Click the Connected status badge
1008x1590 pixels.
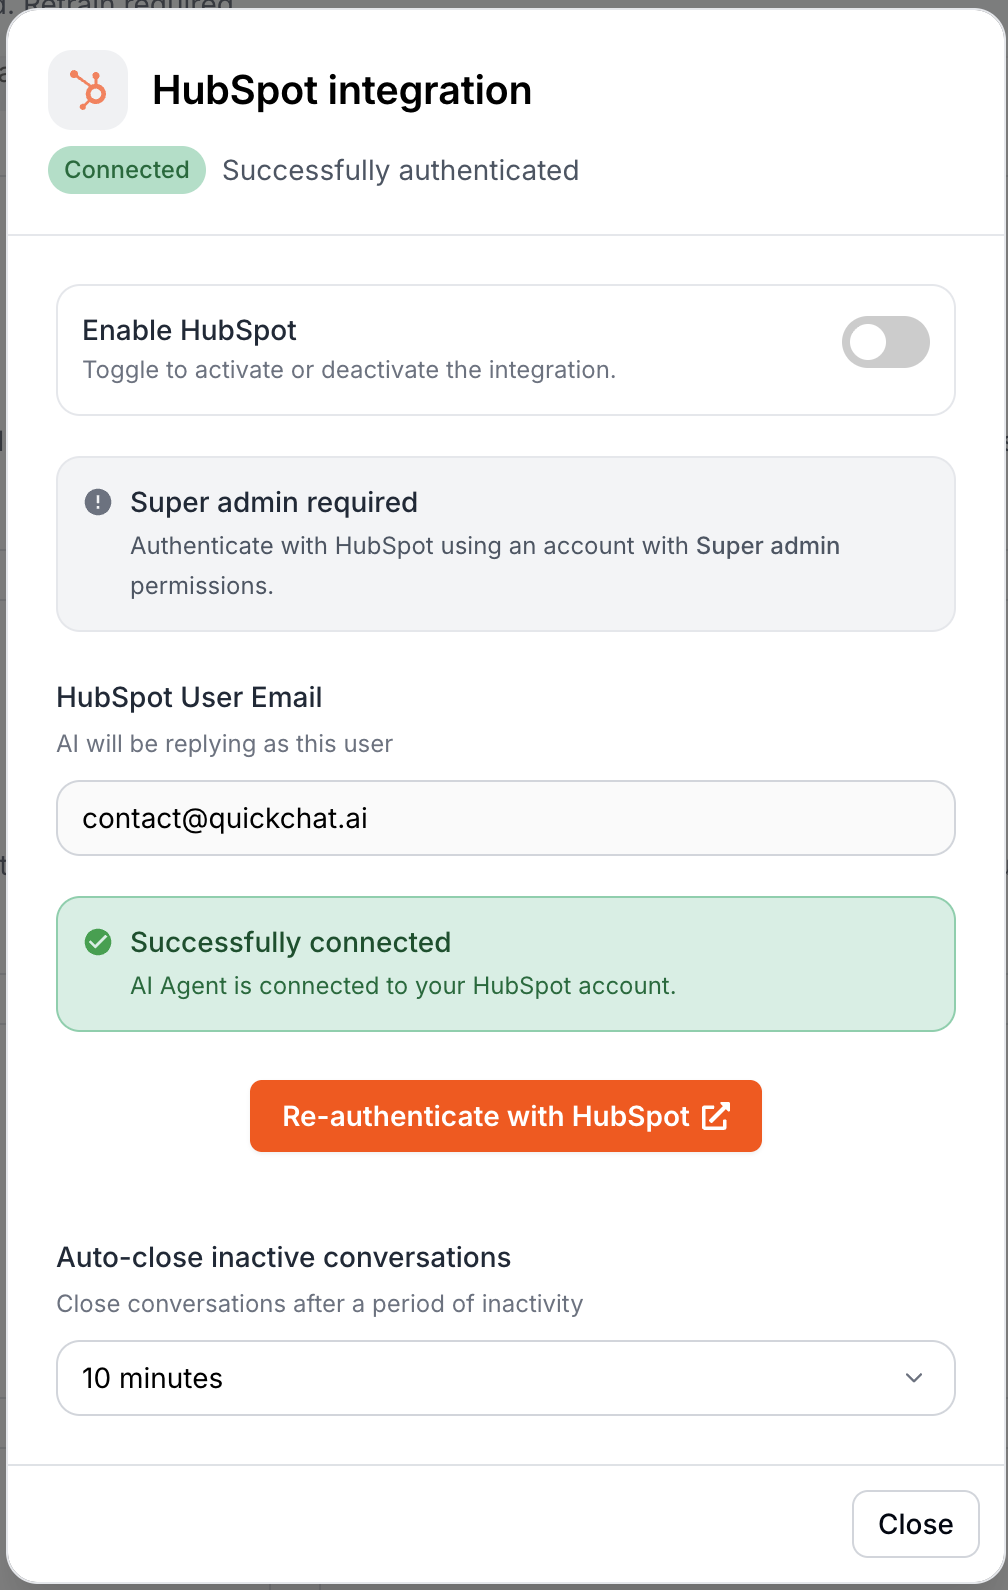tap(126, 170)
